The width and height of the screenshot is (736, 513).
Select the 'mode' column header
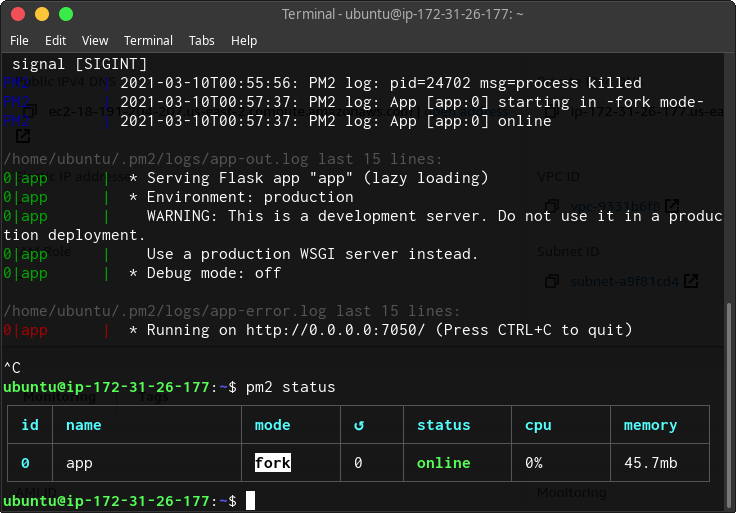[x=272, y=425]
